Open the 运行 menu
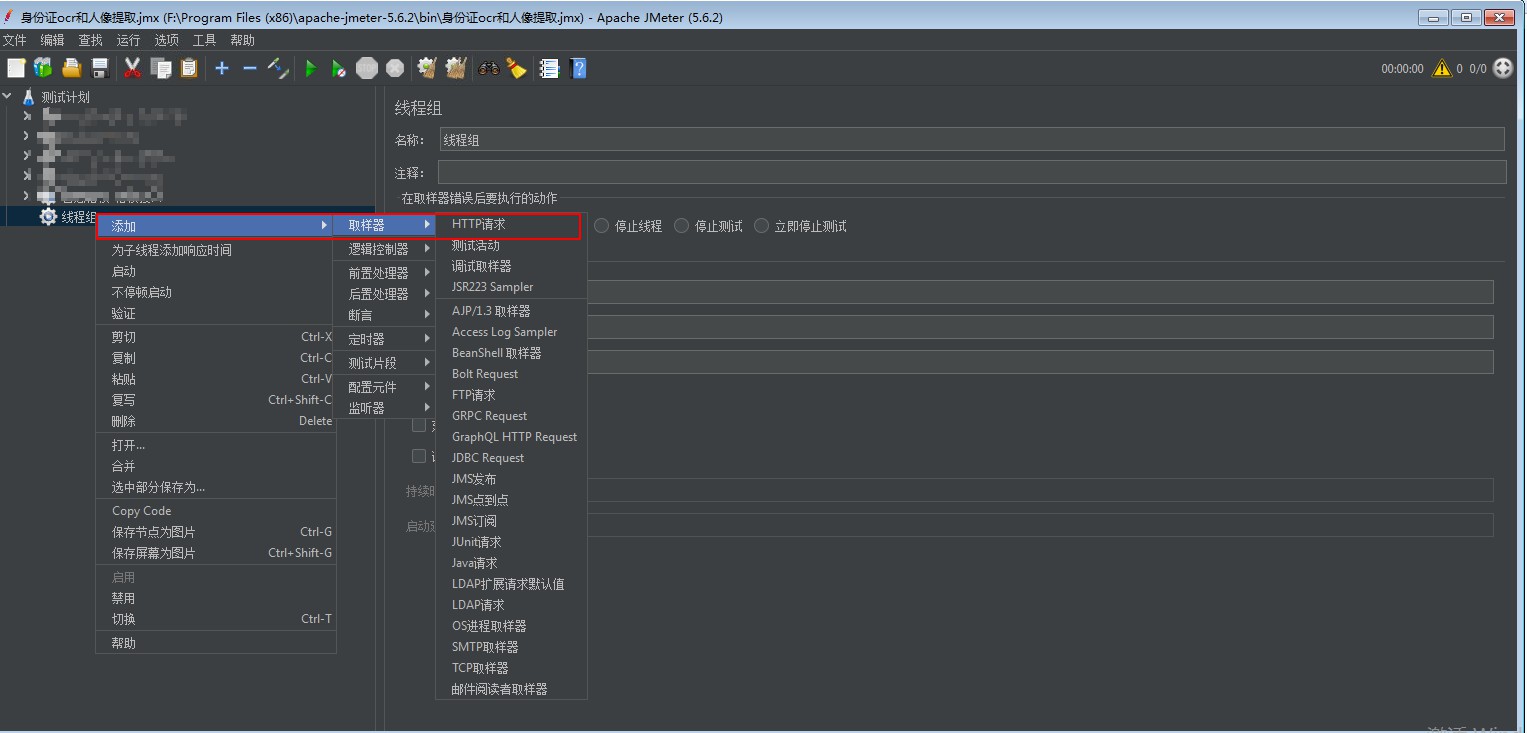 [x=128, y=40]
